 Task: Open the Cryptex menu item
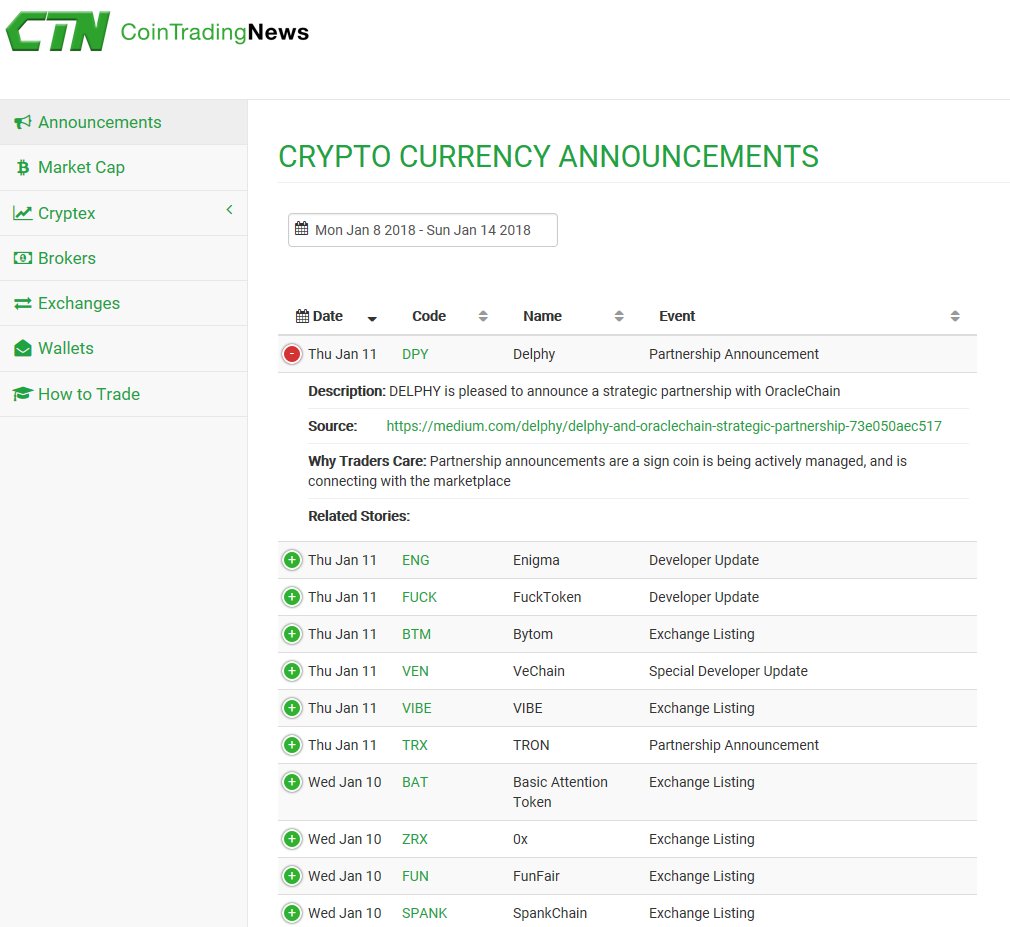tap(124, 213)
